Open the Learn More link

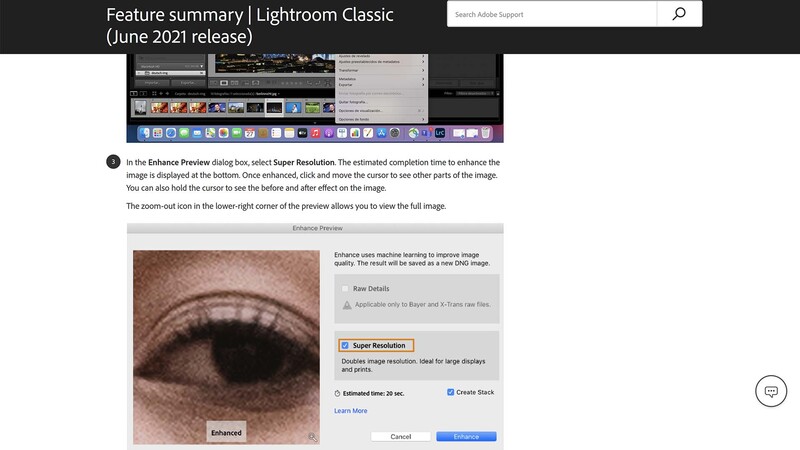tap(351, 411)
